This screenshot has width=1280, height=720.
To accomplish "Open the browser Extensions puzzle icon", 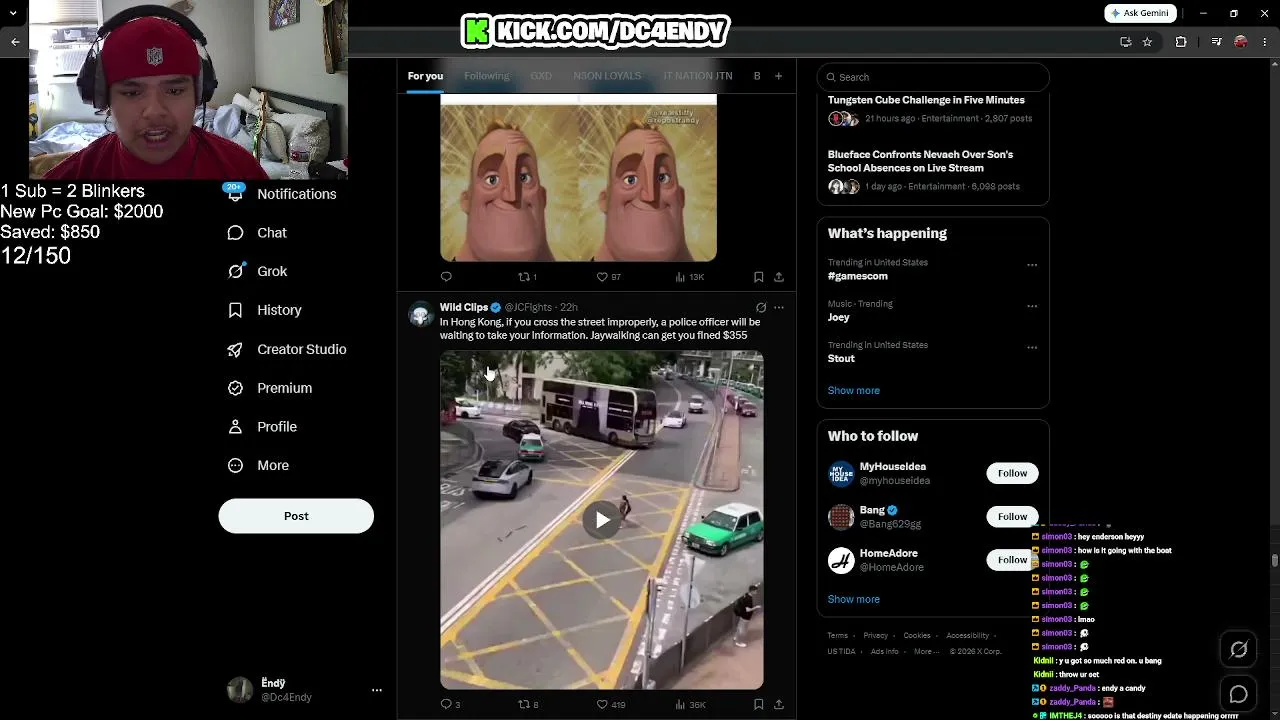I will coord(1181,42).
